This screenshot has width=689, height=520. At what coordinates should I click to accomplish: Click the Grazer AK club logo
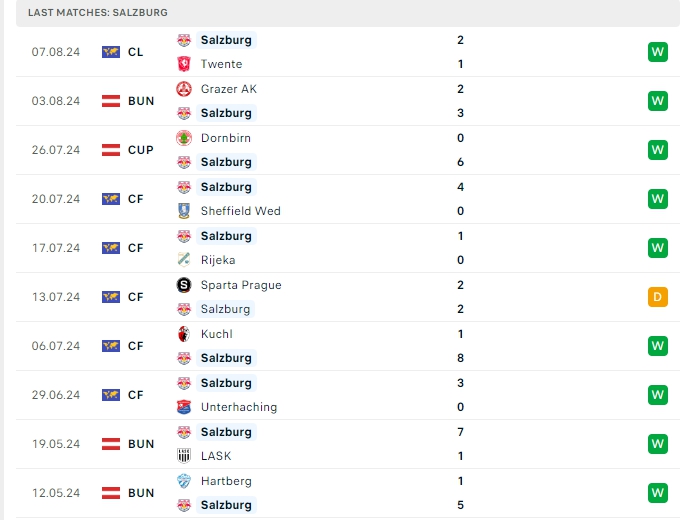coord(184,89)
